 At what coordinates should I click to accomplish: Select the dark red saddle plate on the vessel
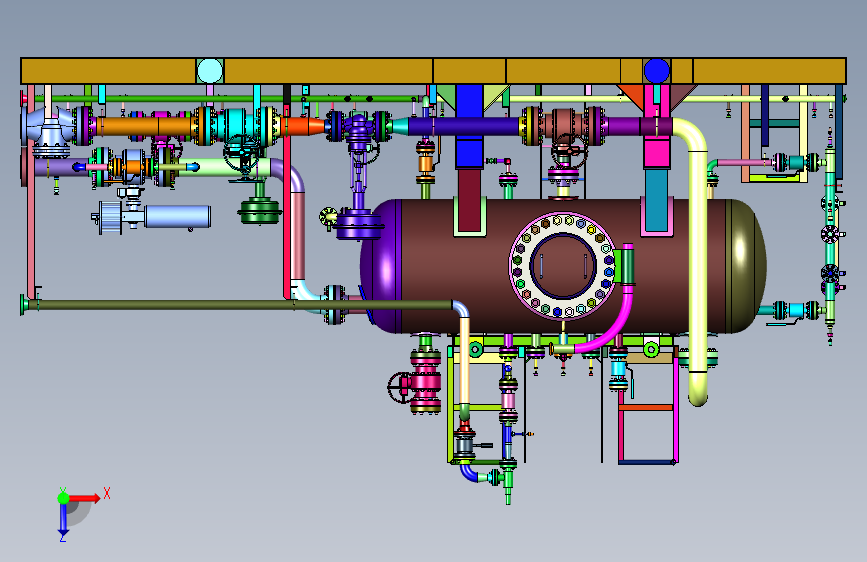coord(469,200)
